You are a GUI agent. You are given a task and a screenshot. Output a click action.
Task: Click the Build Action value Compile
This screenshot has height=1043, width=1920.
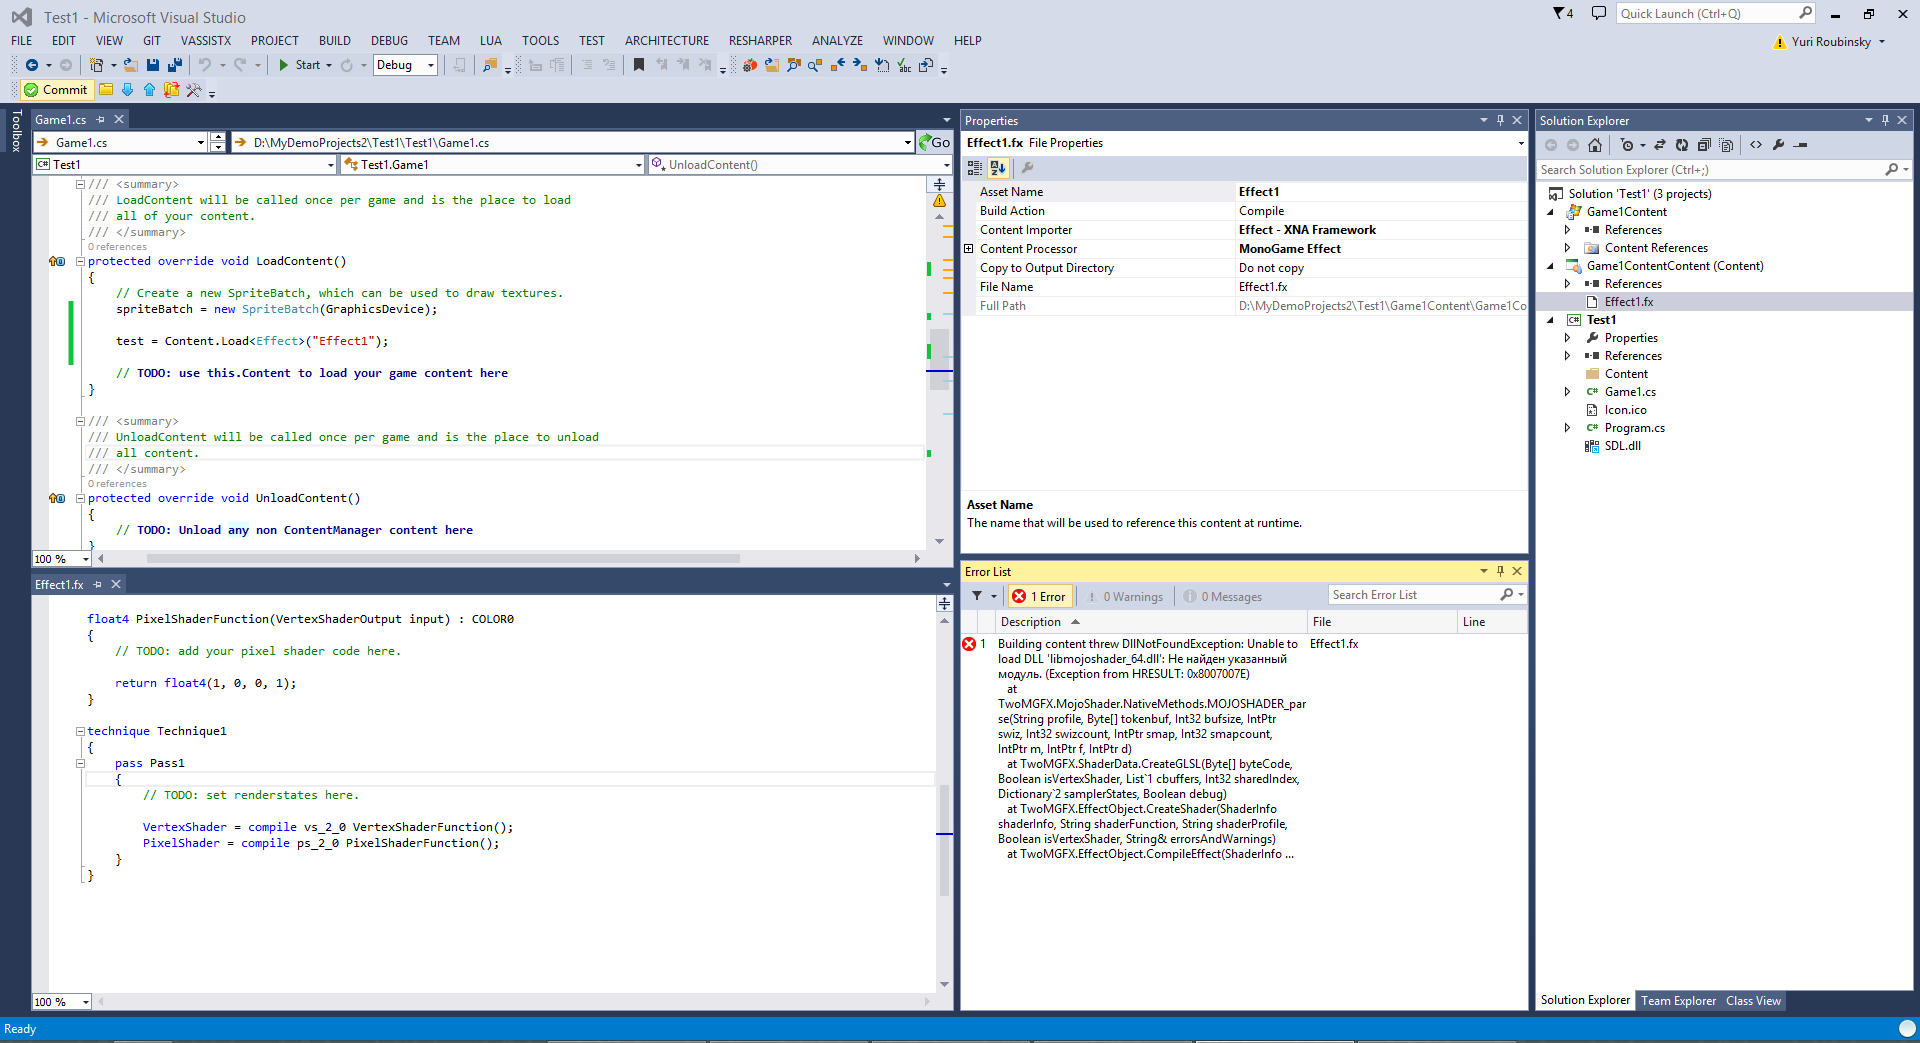pyautogui.click(x=1381, y=211)
